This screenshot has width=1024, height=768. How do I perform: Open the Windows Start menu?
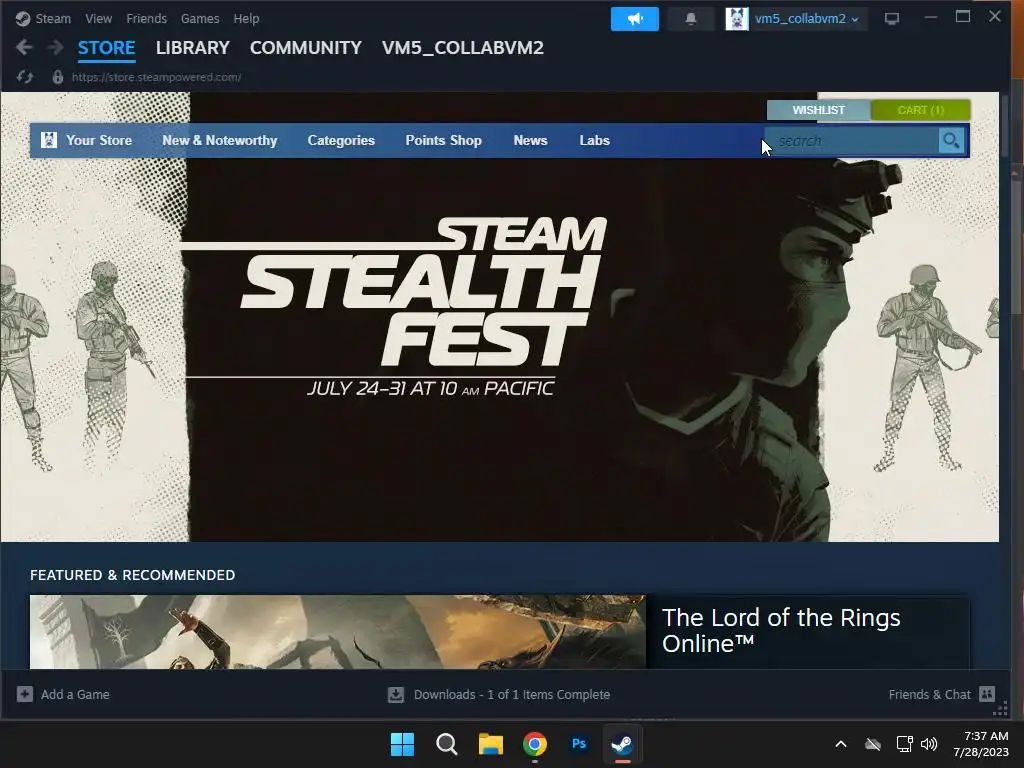[x=402, y=744]
